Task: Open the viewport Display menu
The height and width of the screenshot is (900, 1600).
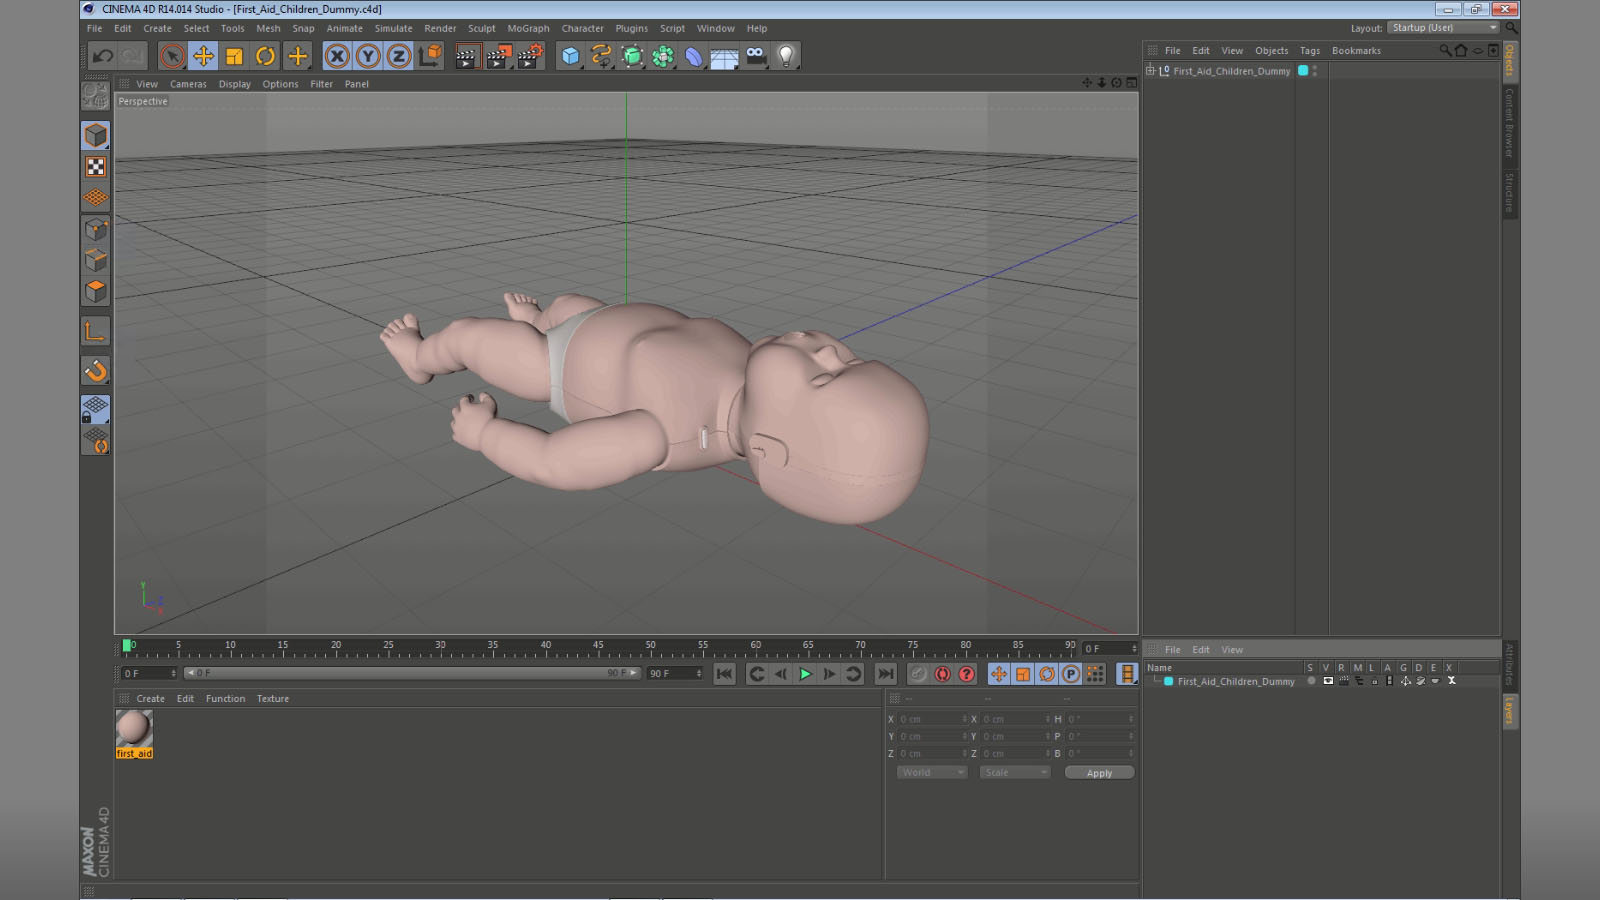Action: click(235, 85)
